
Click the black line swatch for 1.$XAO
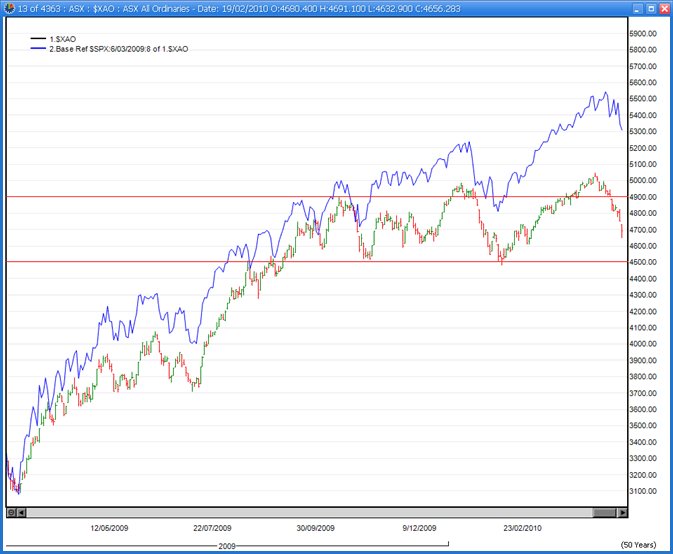click(38, 39)
